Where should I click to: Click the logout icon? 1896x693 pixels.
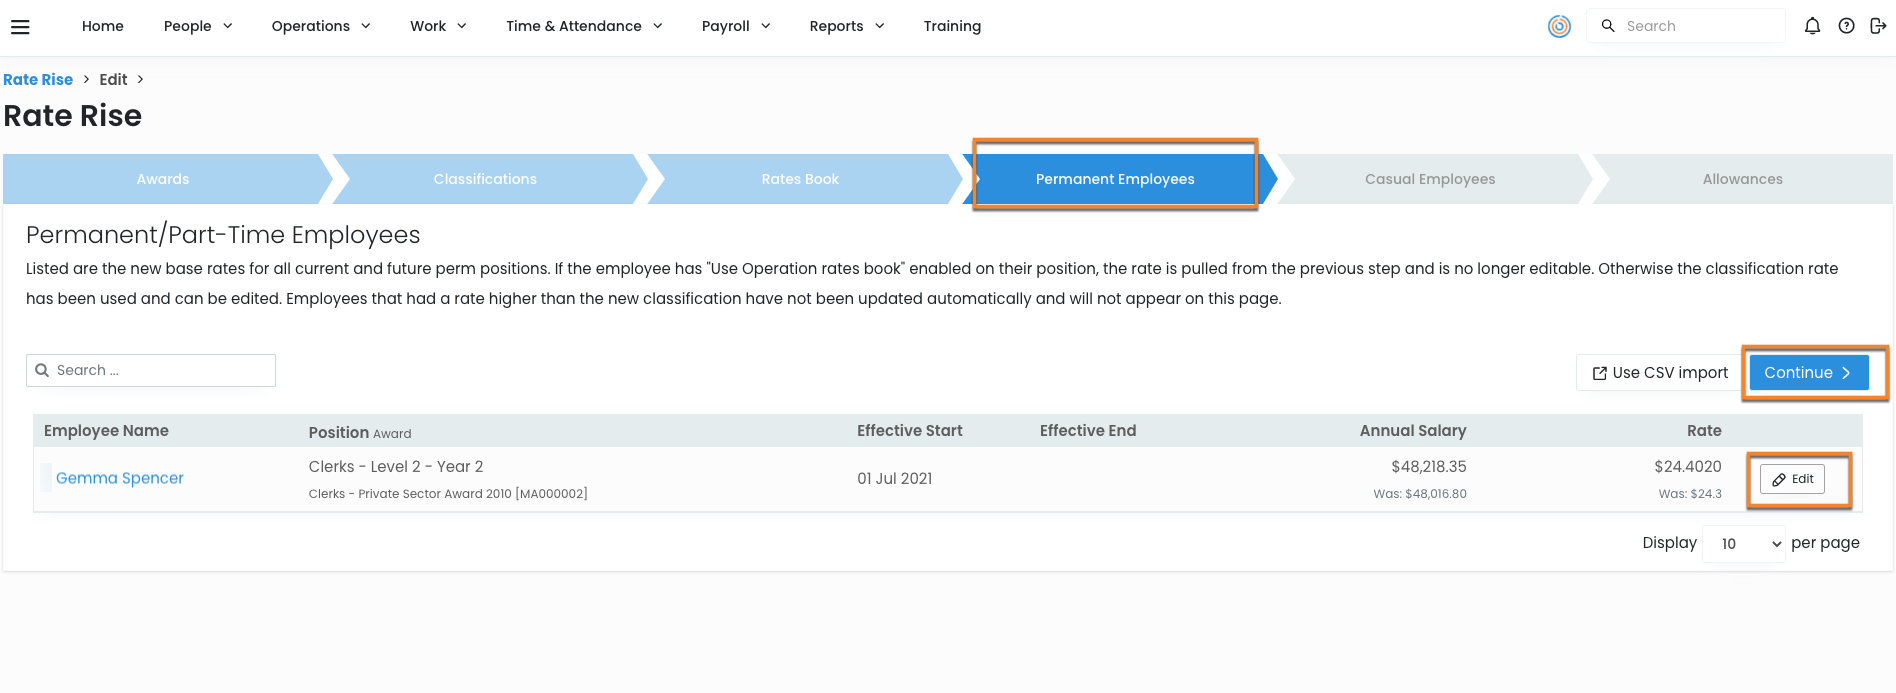tap(1878, 26)
